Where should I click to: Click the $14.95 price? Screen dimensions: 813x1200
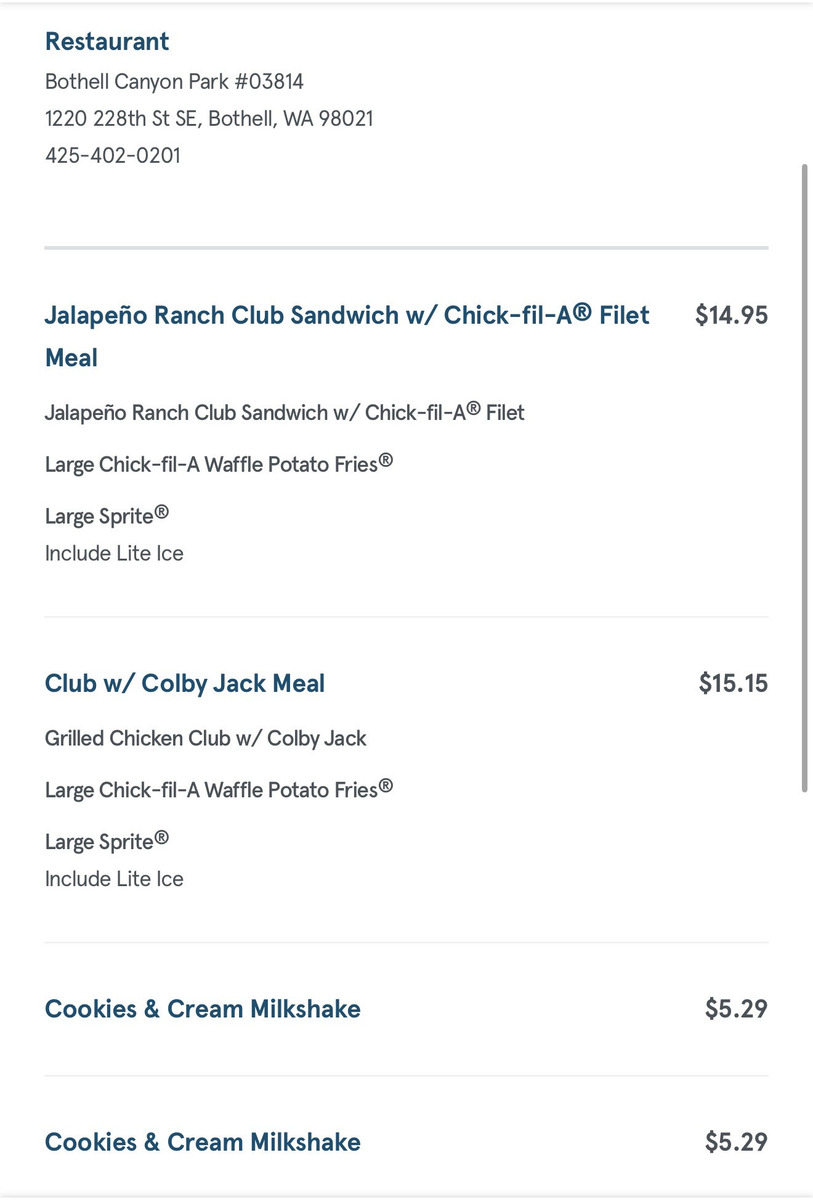[x=731, y=316]
